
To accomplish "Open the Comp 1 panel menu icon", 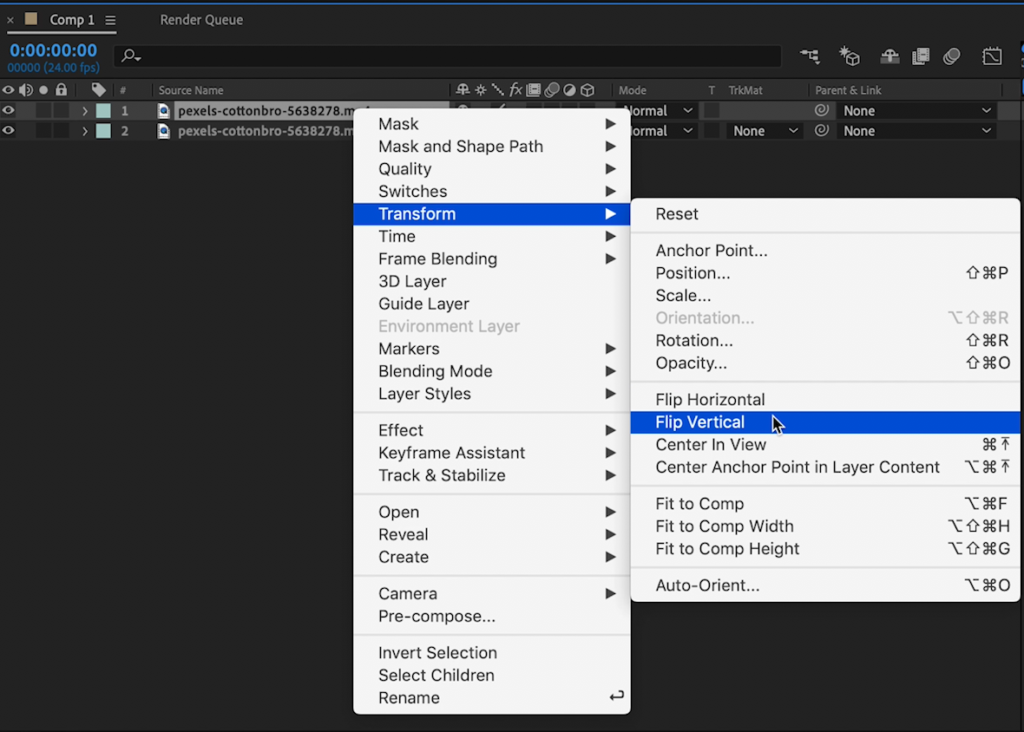I will [x=110, y=20].
